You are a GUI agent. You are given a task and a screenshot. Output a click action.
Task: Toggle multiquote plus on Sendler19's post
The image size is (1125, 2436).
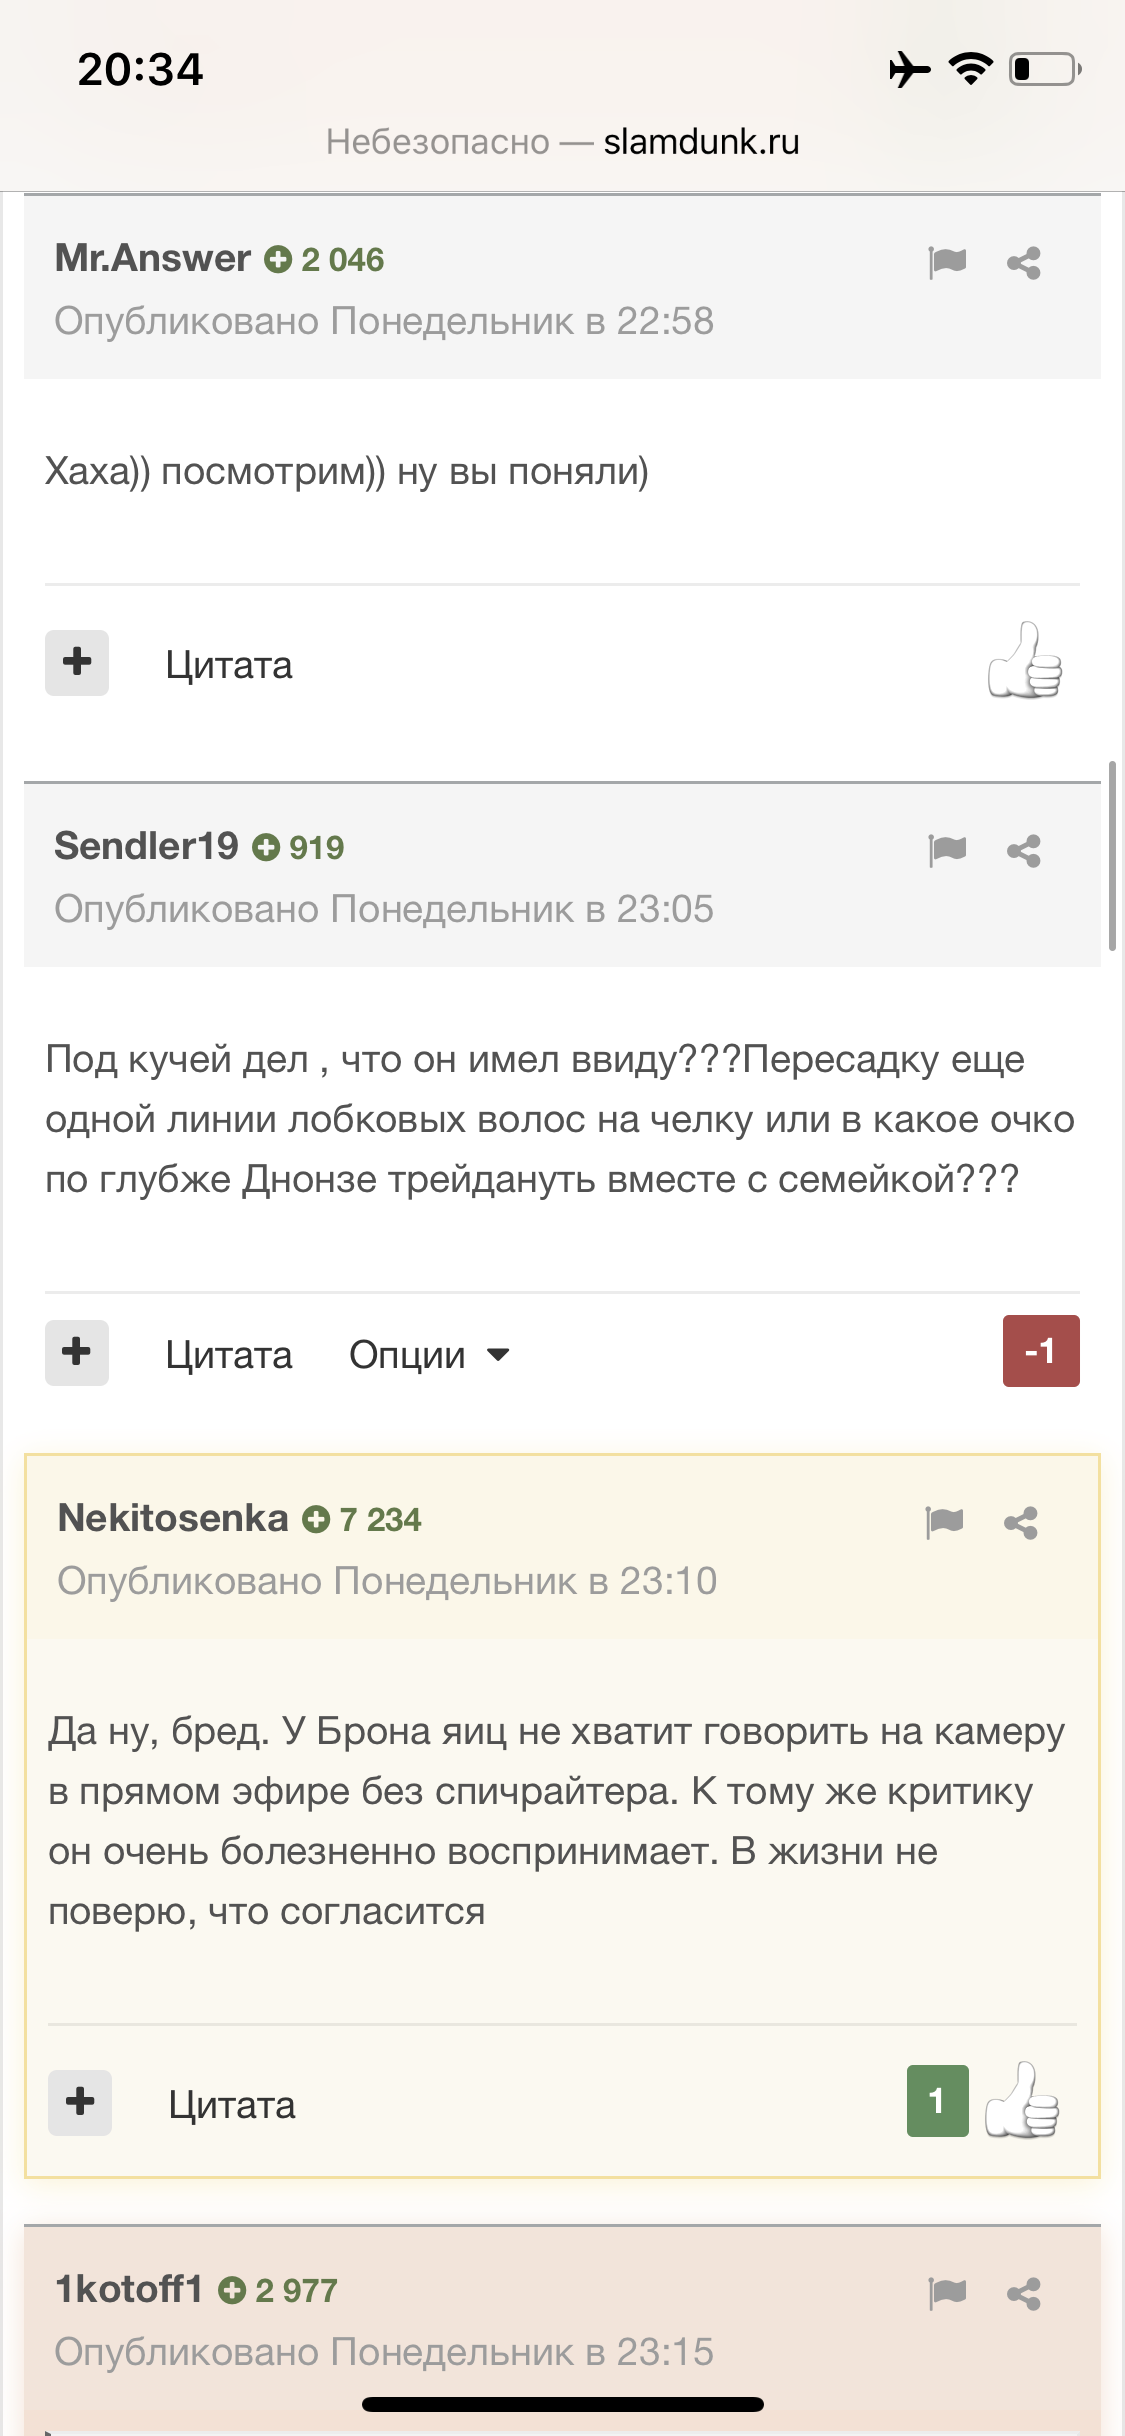[x=77, y=1353]
